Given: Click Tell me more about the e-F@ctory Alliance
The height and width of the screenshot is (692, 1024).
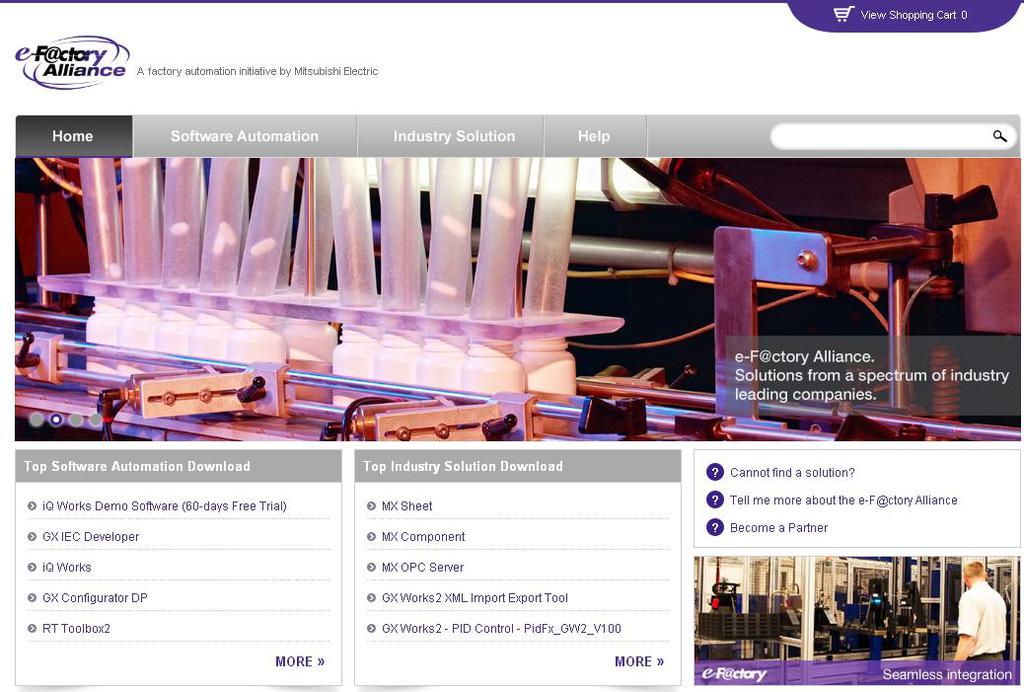Looking at the screenshot, I should 844,500.
